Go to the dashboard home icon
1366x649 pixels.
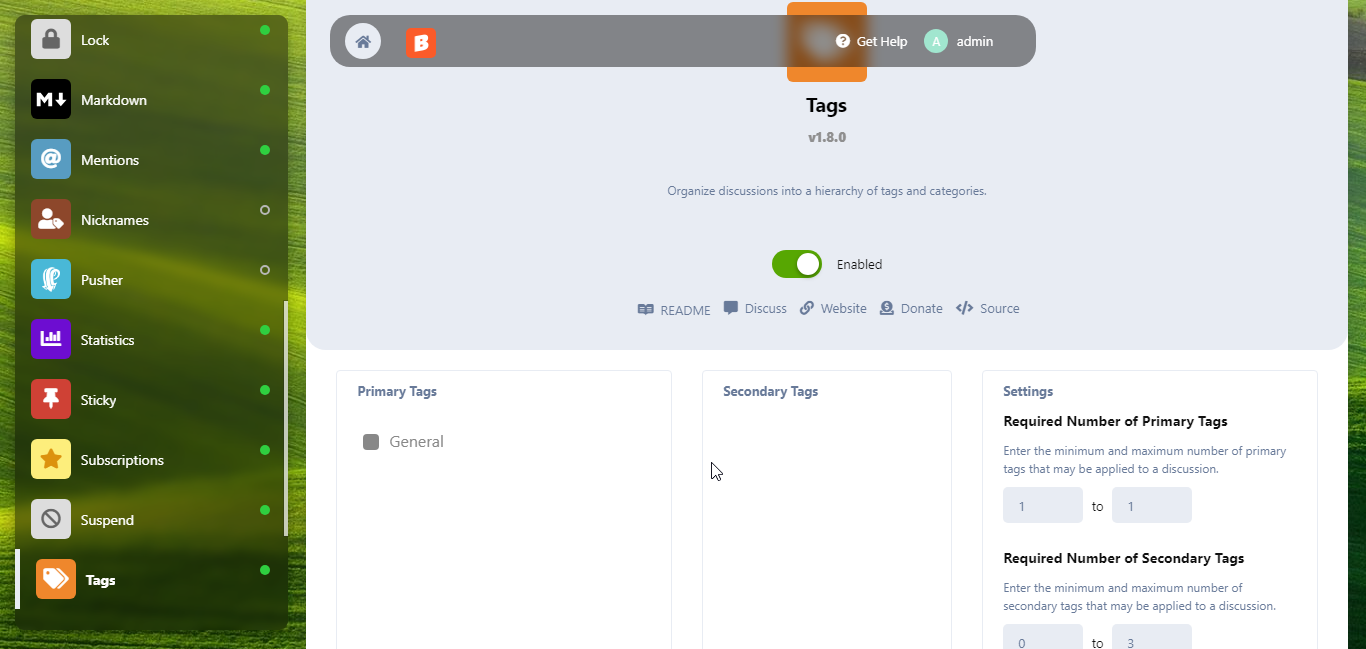pos(363,41)
